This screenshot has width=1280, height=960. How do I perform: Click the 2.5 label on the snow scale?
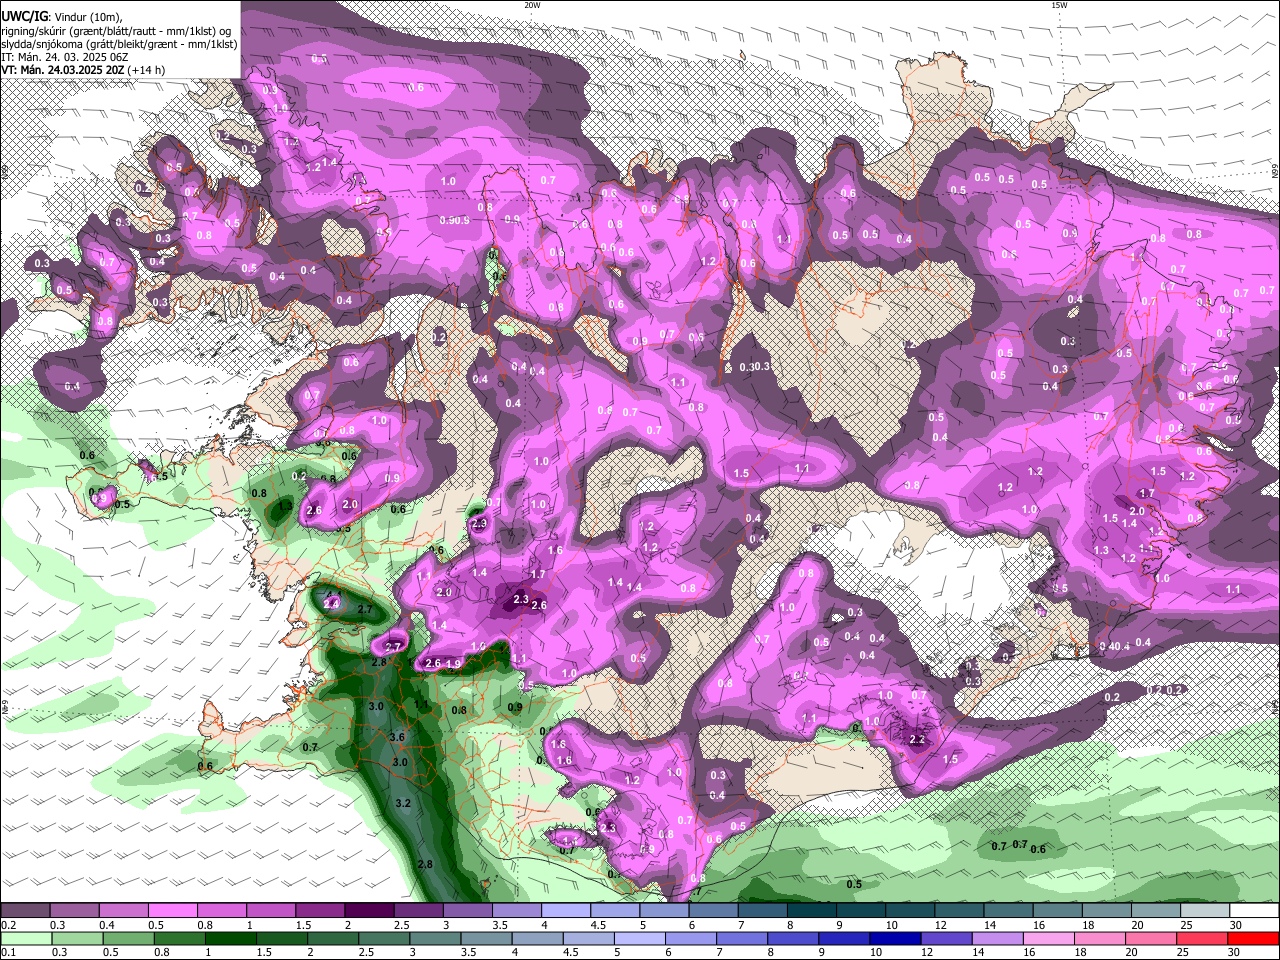tap(401, 925)
